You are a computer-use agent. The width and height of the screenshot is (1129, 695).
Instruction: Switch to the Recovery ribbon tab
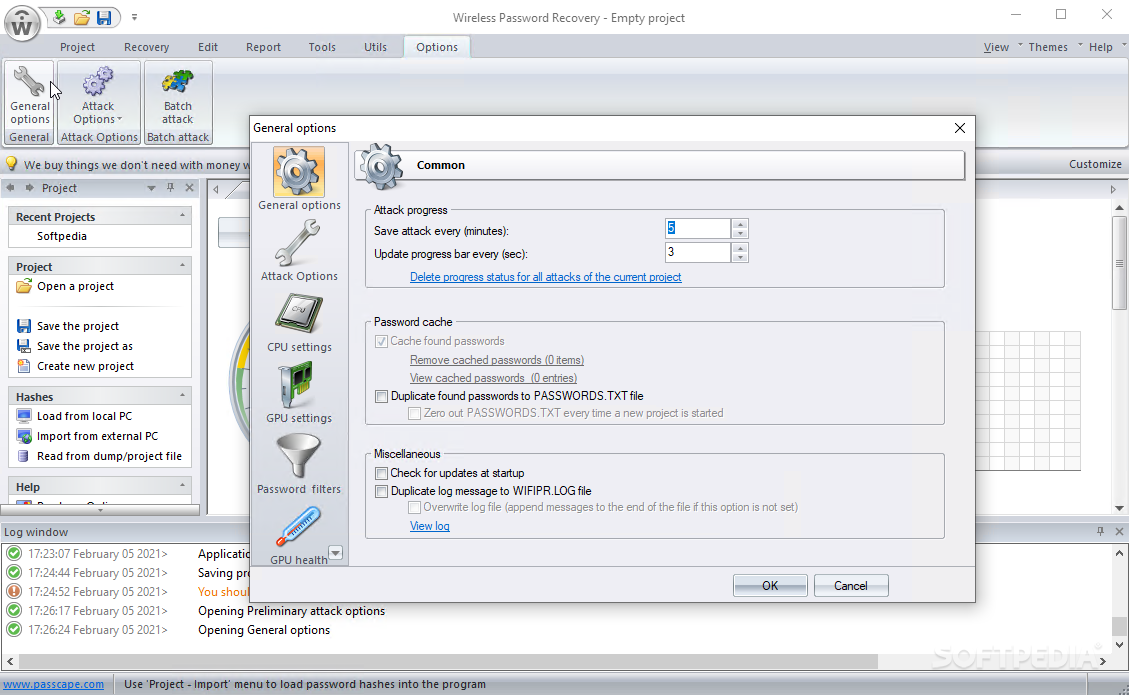[146, 47]
